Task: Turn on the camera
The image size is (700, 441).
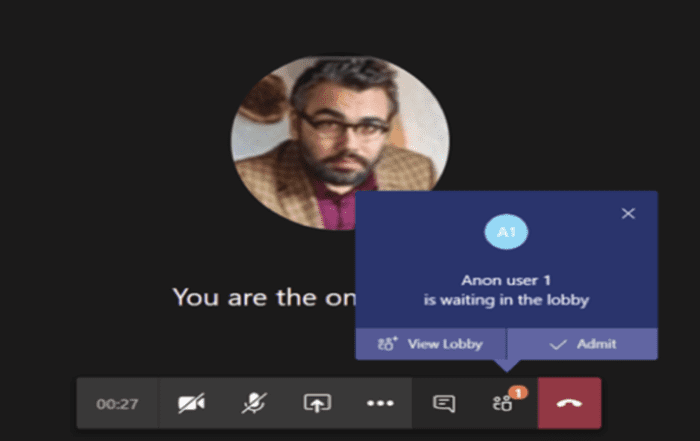Action: (191, 404)
